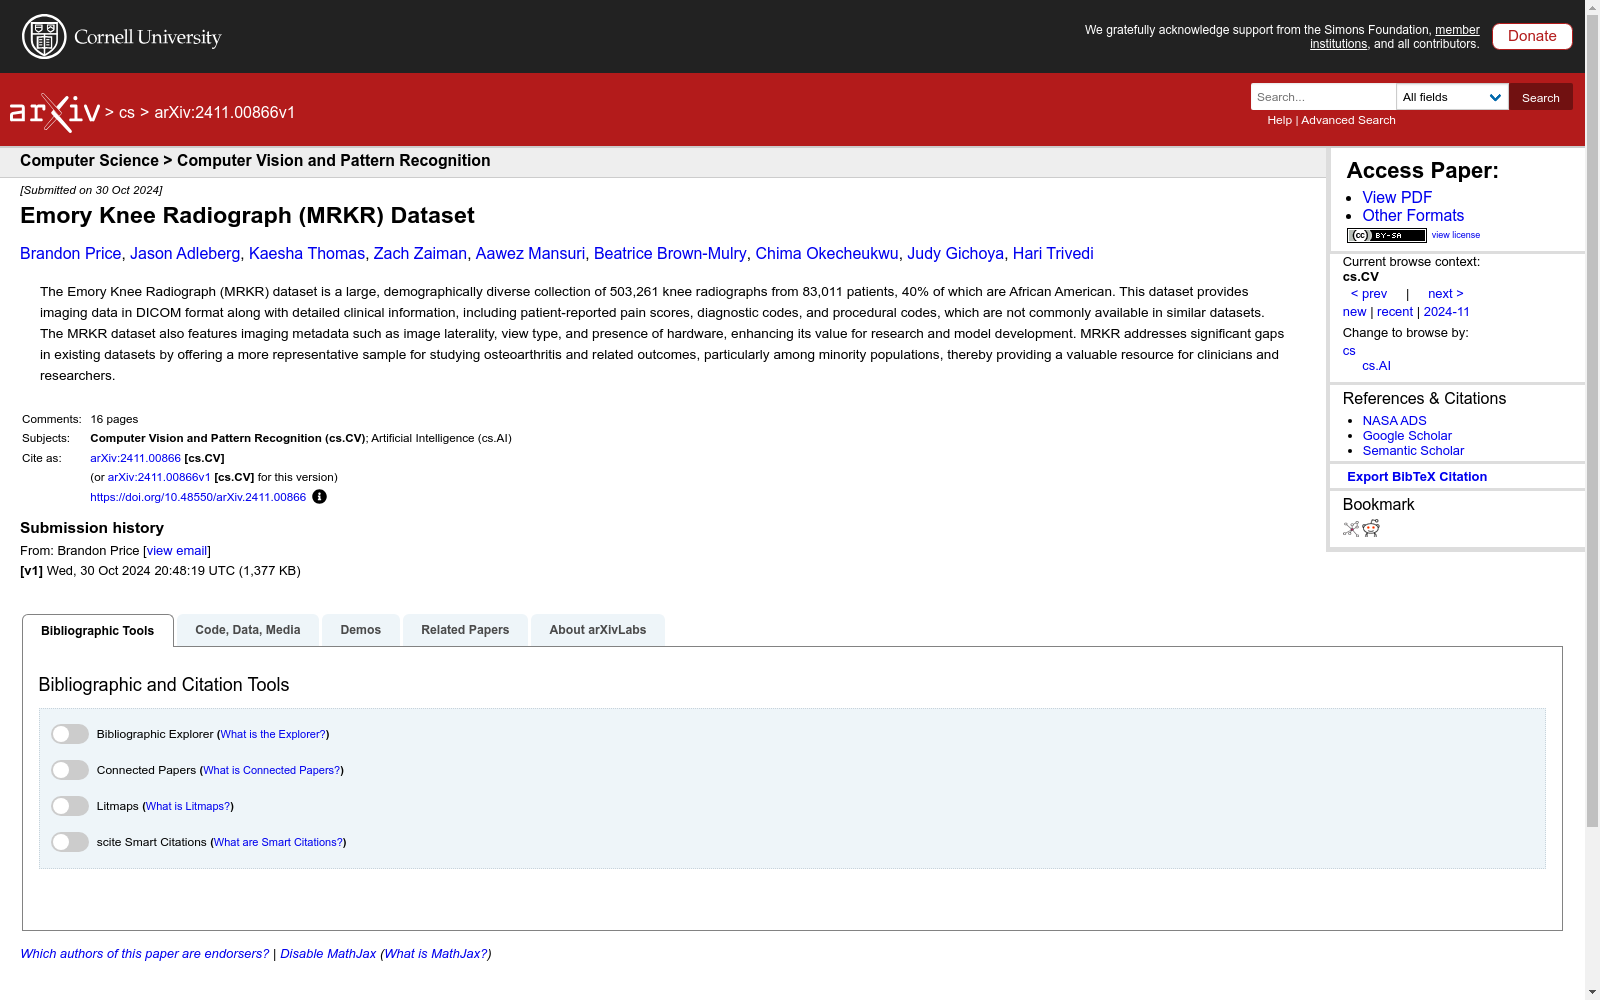Enable the Bibliographic Explorer toggle

pyautogui.click(x=69, y=733)
